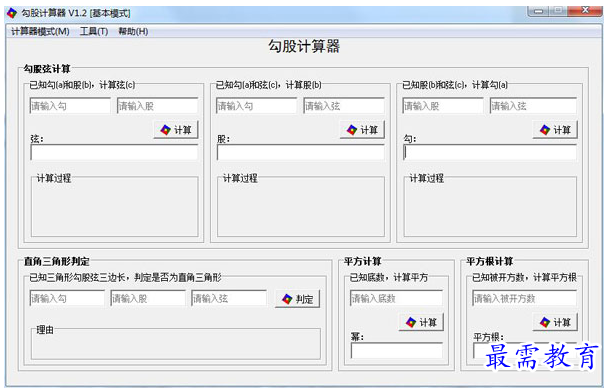Click the 请输入勾 field in 计算股(b) section
The height and width of the screenshot is (388, 607).
[x=256, y=106]
